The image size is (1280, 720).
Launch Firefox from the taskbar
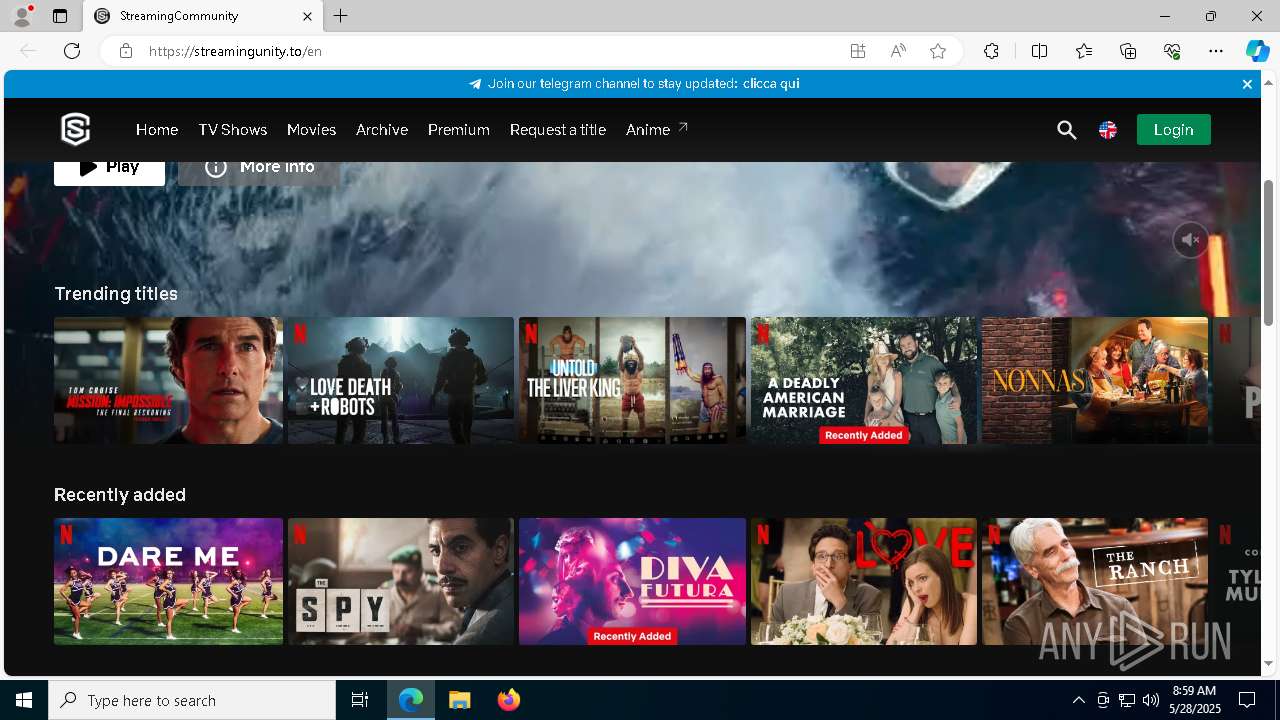[x=509, y=700]
